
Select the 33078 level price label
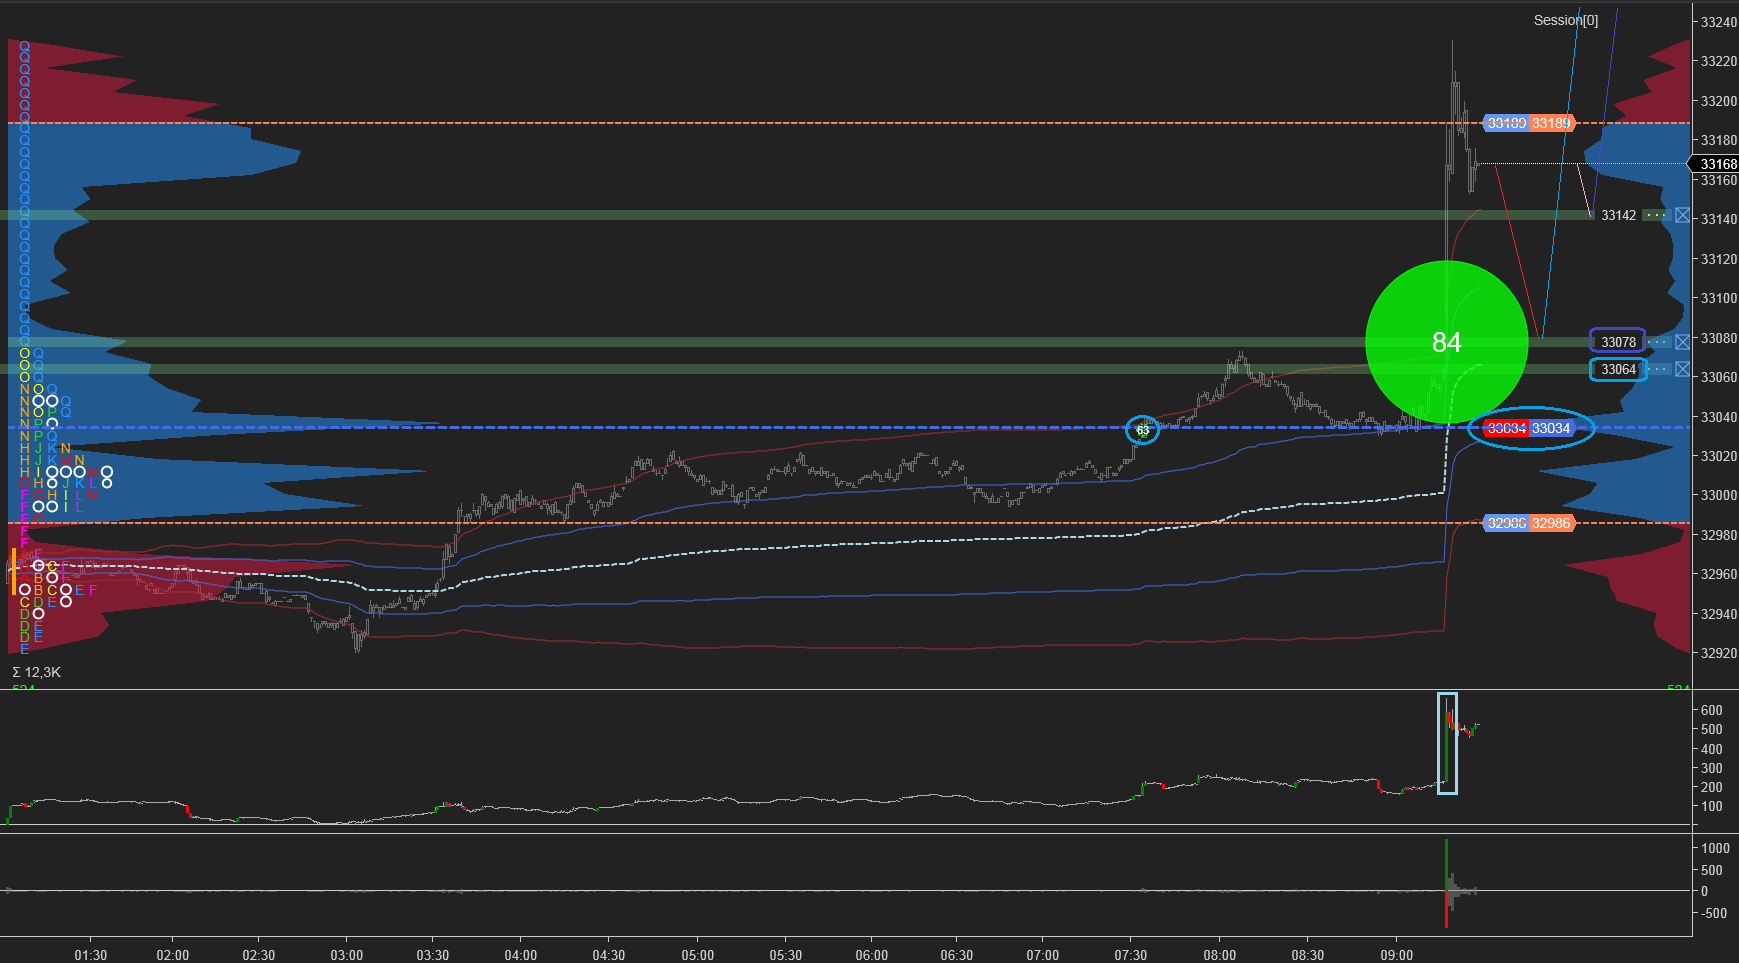tap(1618, 342)
